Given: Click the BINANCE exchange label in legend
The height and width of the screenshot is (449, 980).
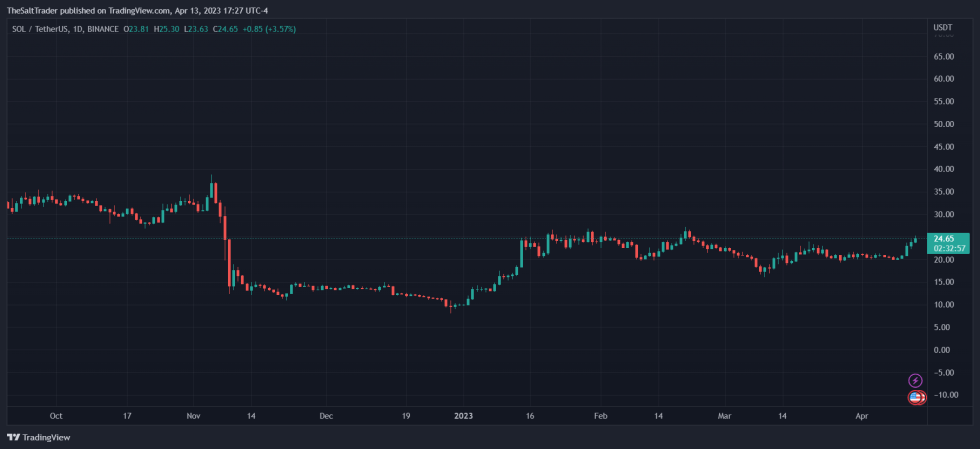Looking at the screenshot, I should [x=102, y=29].
